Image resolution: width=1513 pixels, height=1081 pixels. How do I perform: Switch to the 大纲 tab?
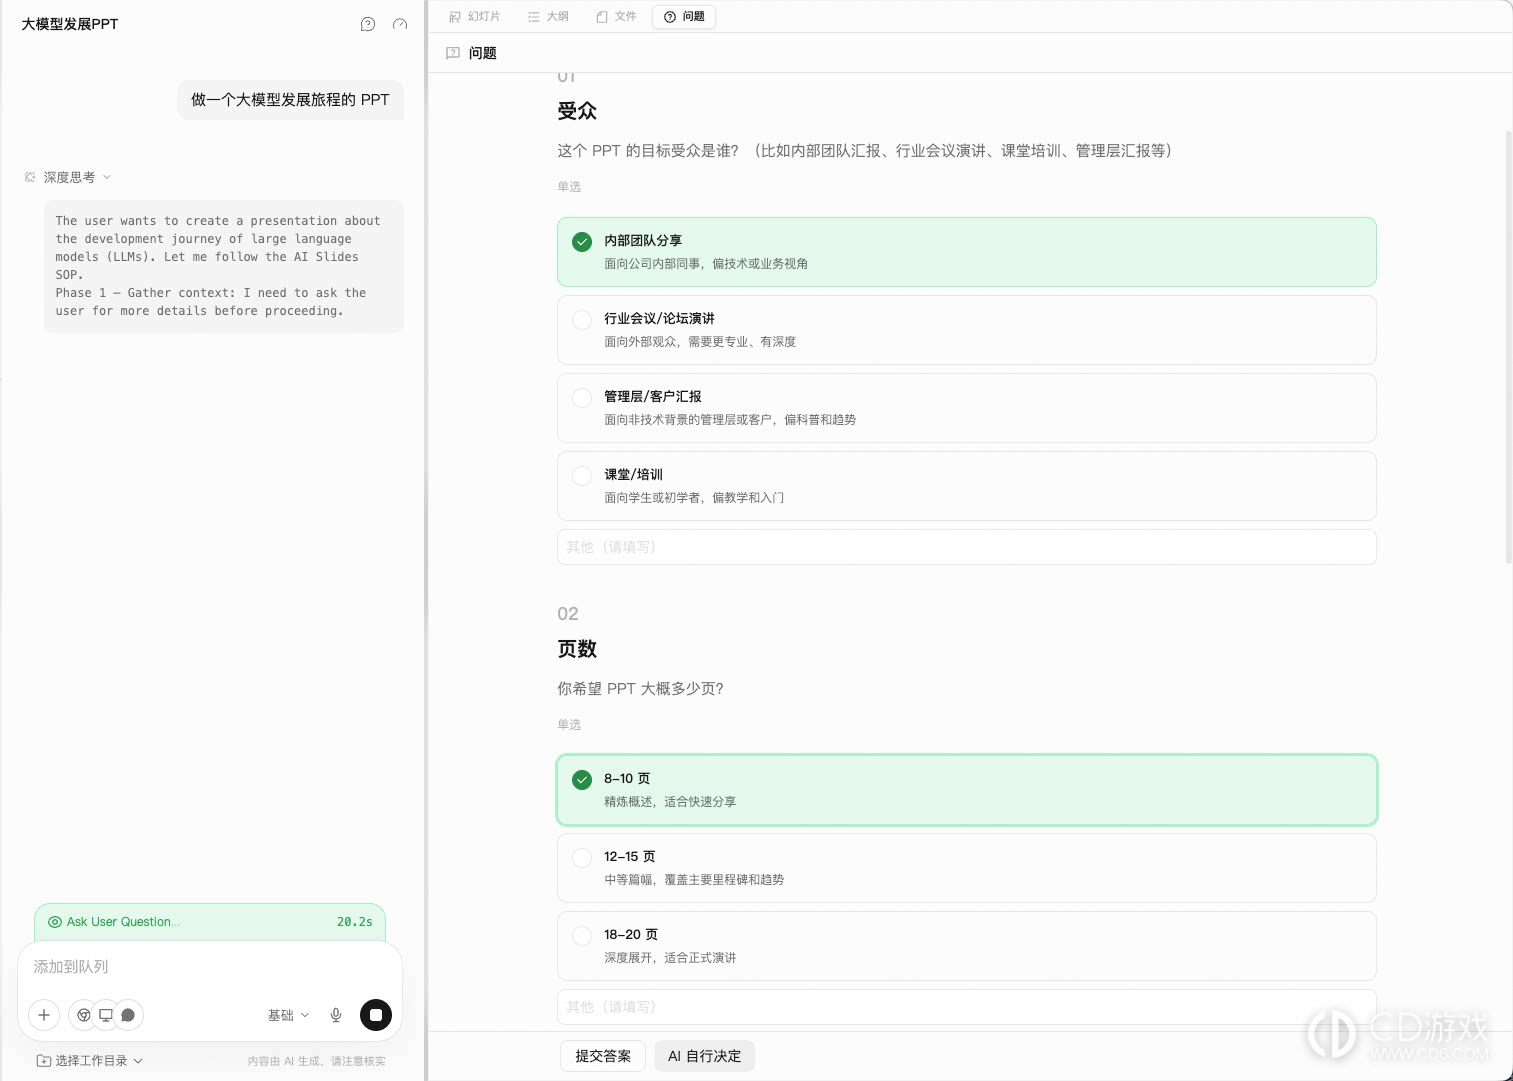coord(549,16)
